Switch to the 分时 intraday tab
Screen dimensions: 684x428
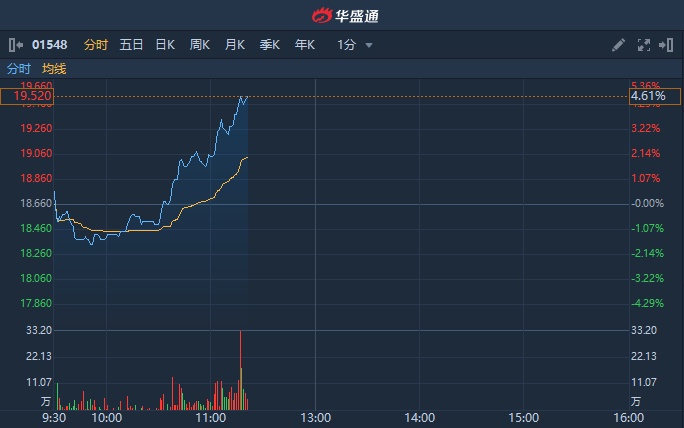tap(96, 45)
